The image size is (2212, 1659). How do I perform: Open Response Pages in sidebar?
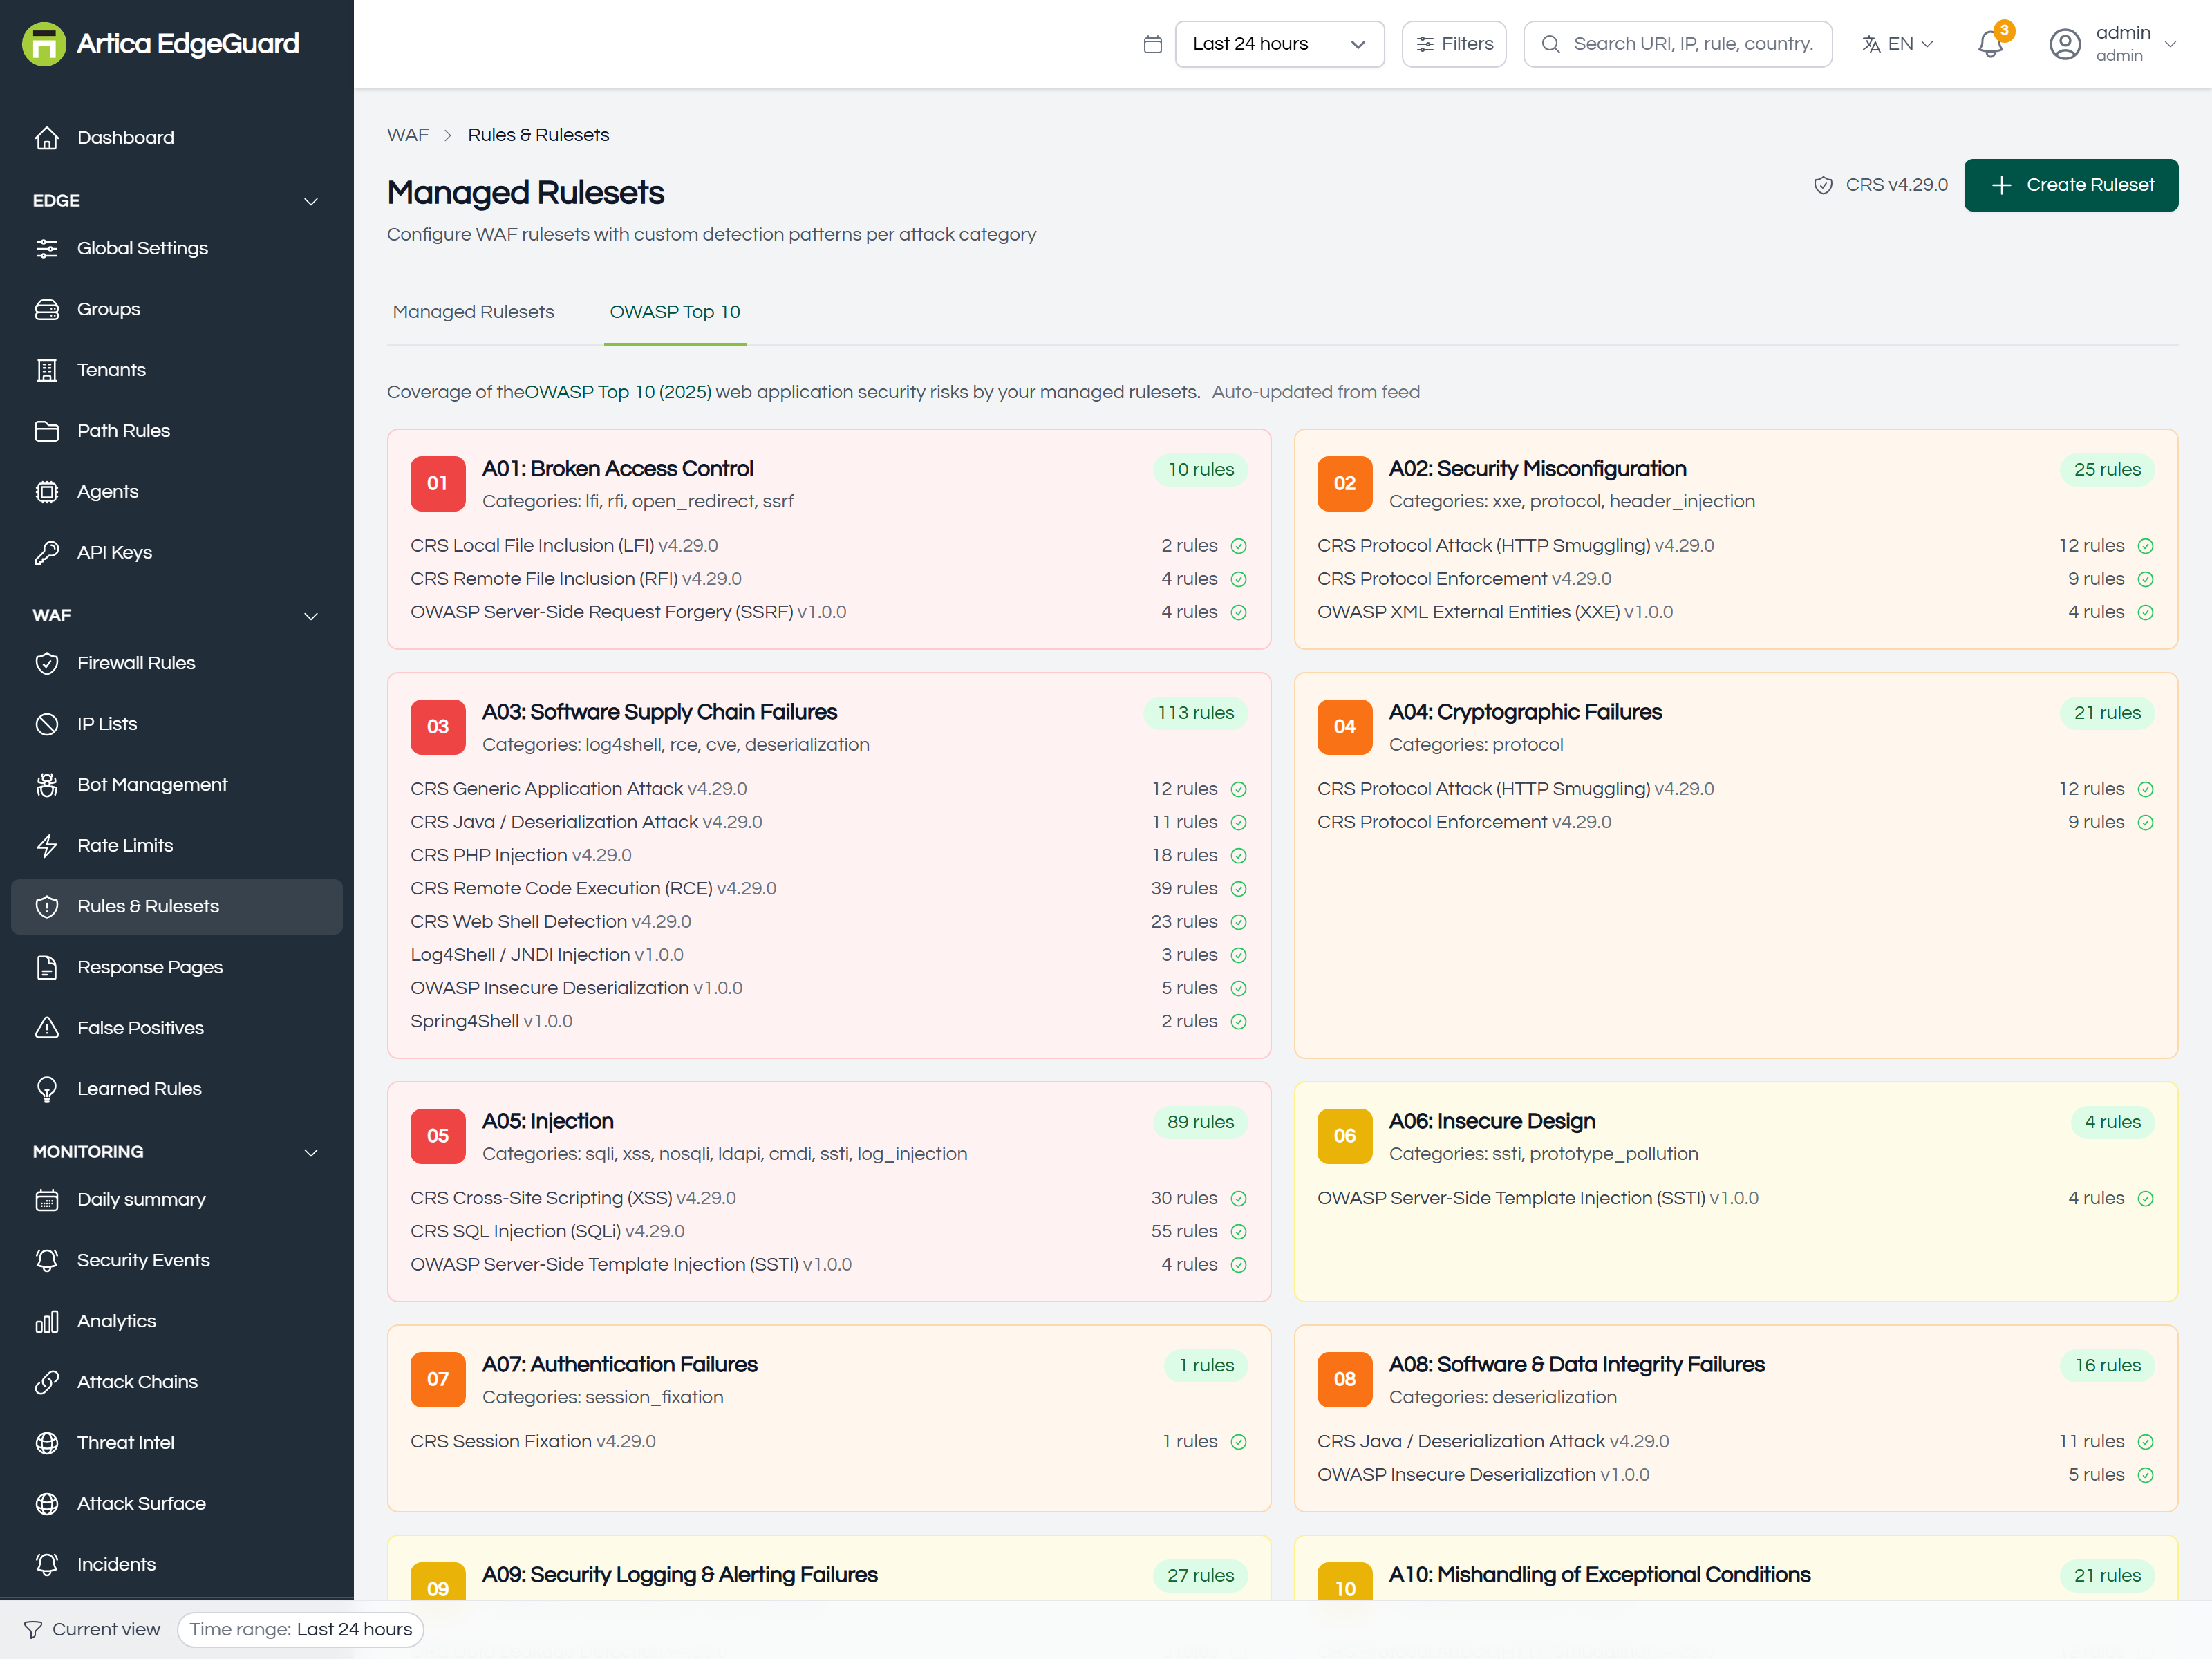click(x=177, y=967)
